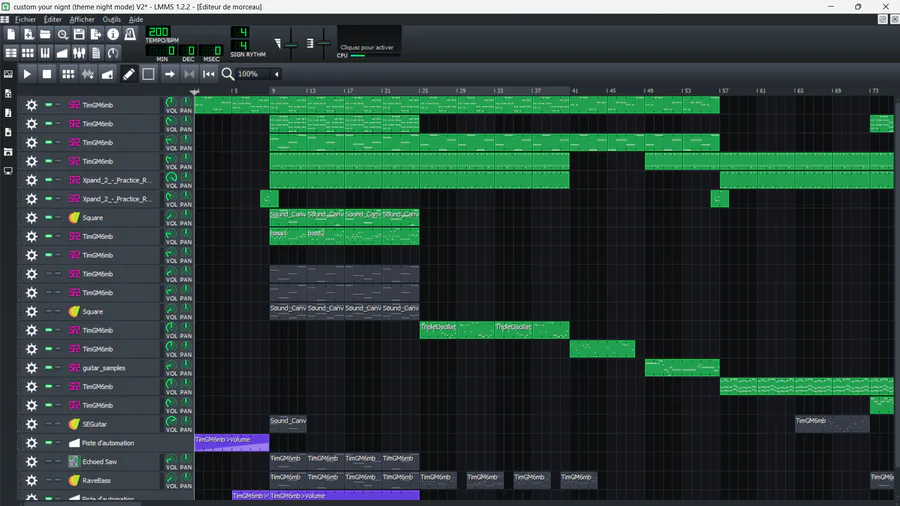Select the TimGM6mb>Volume automation clip
900x506 pixels.
232,443
